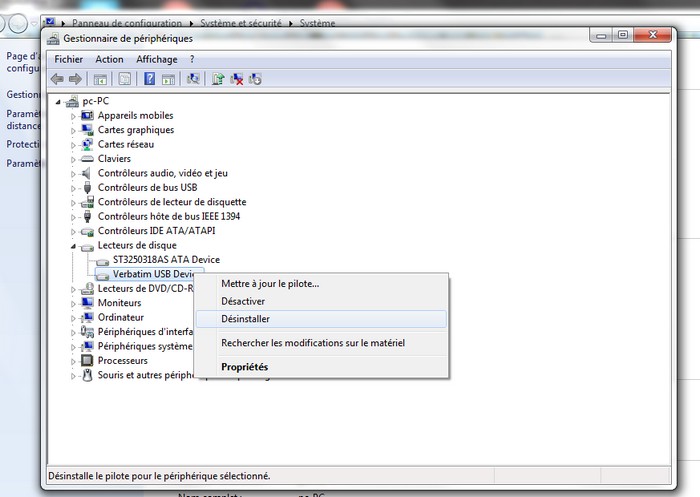Click the update driver toolbar icon
Screen dimensions: 700x497
[x=217, y=79]
